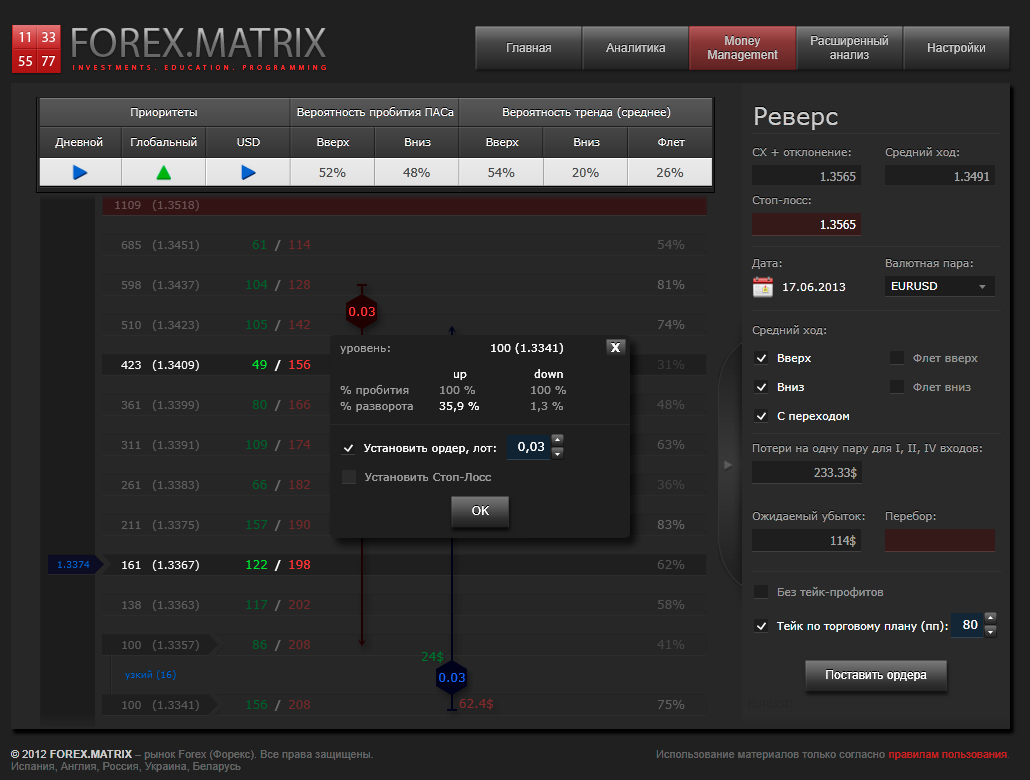Click the expected loss 114$ field
The height and width of the screenshot is (780, 1030).
coord(806,541)
